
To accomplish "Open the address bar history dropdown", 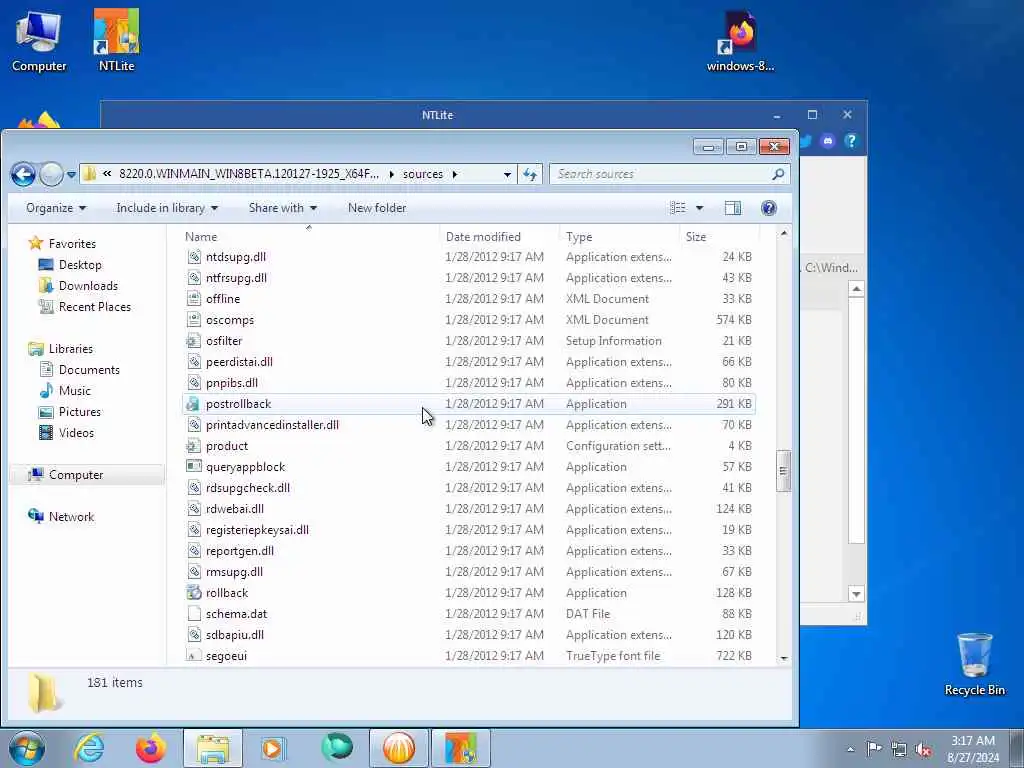I will coord(507,174).
